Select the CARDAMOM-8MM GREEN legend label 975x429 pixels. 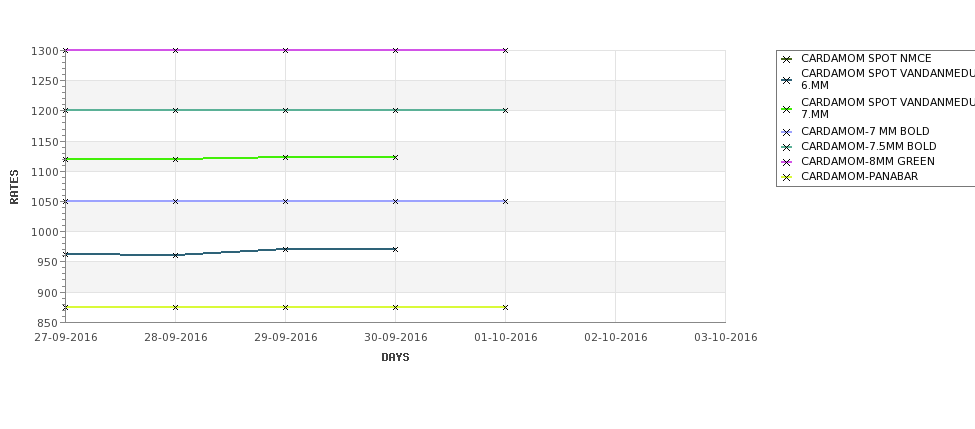click(x=867, y=162)
